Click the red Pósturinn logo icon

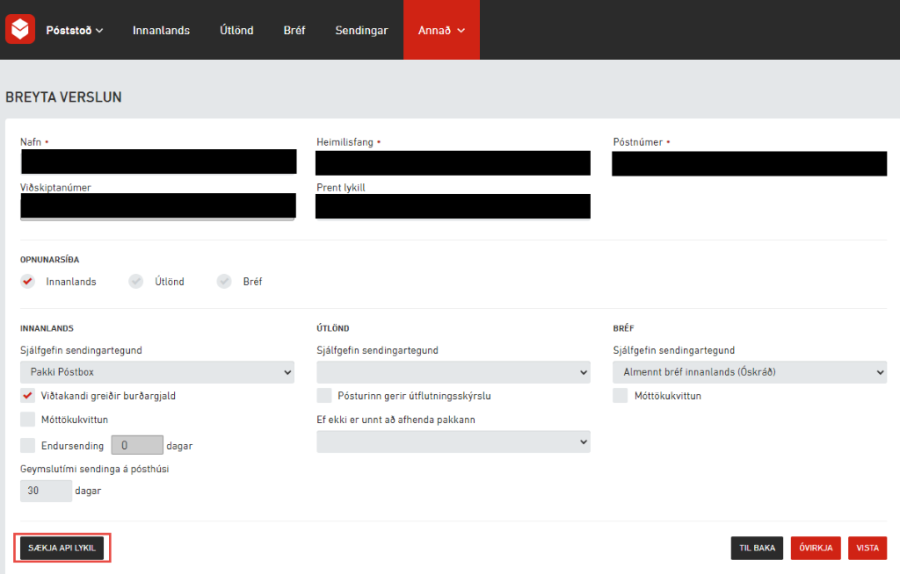click(x=20, y=30)
